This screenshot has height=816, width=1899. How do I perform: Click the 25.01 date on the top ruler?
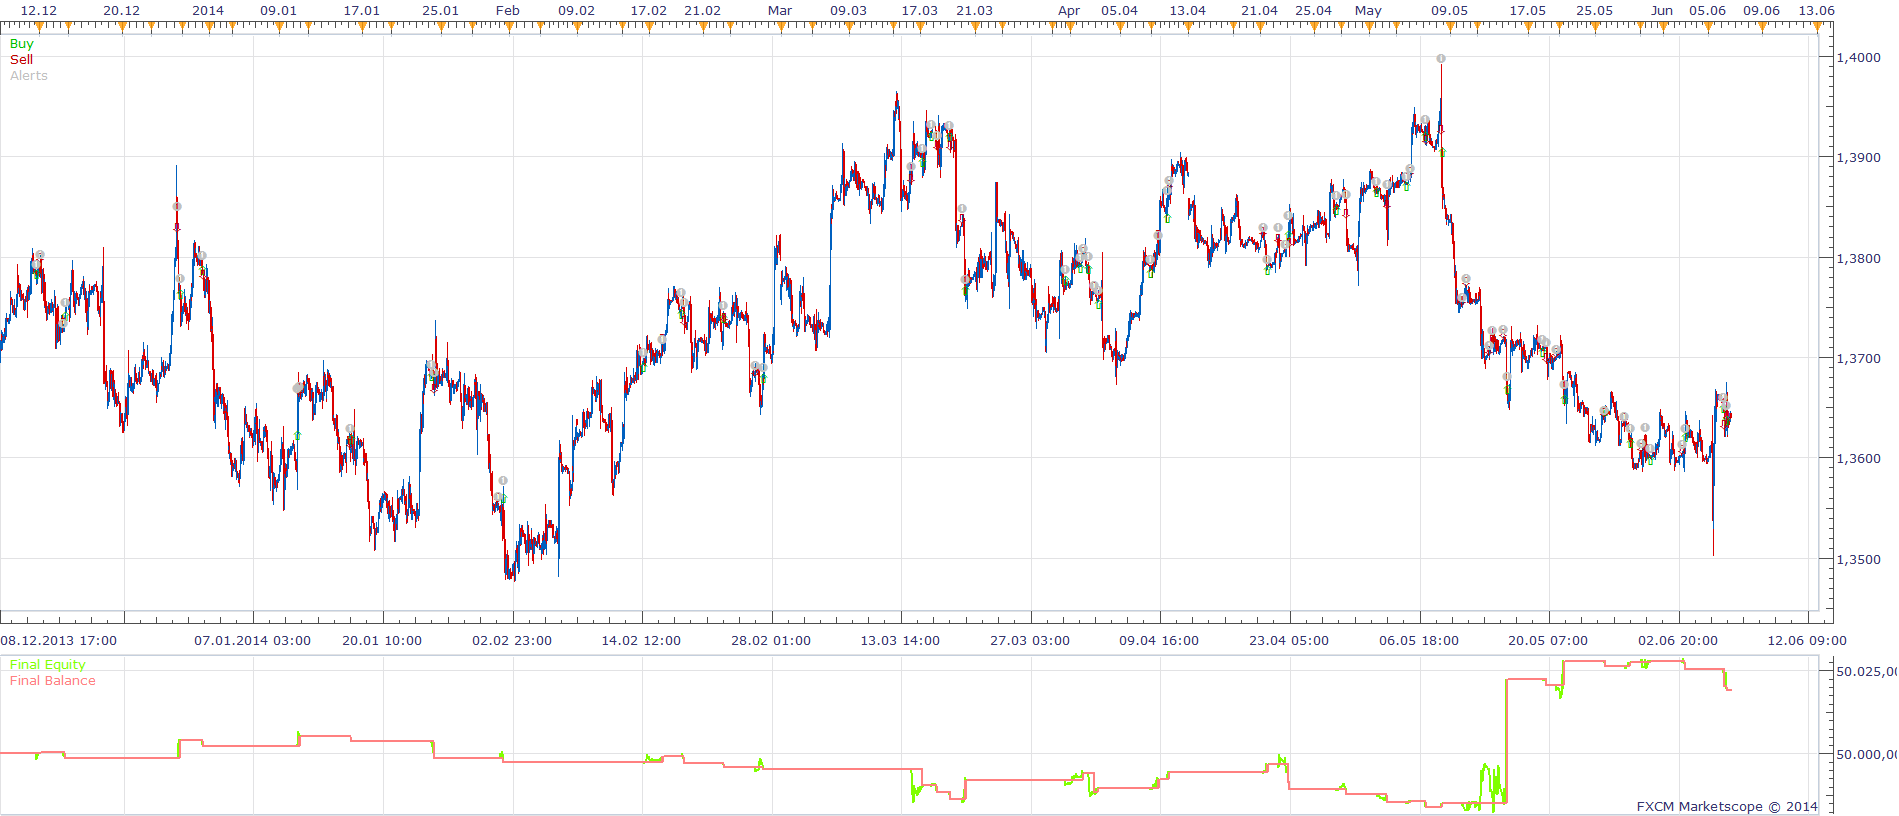(441, 11)
